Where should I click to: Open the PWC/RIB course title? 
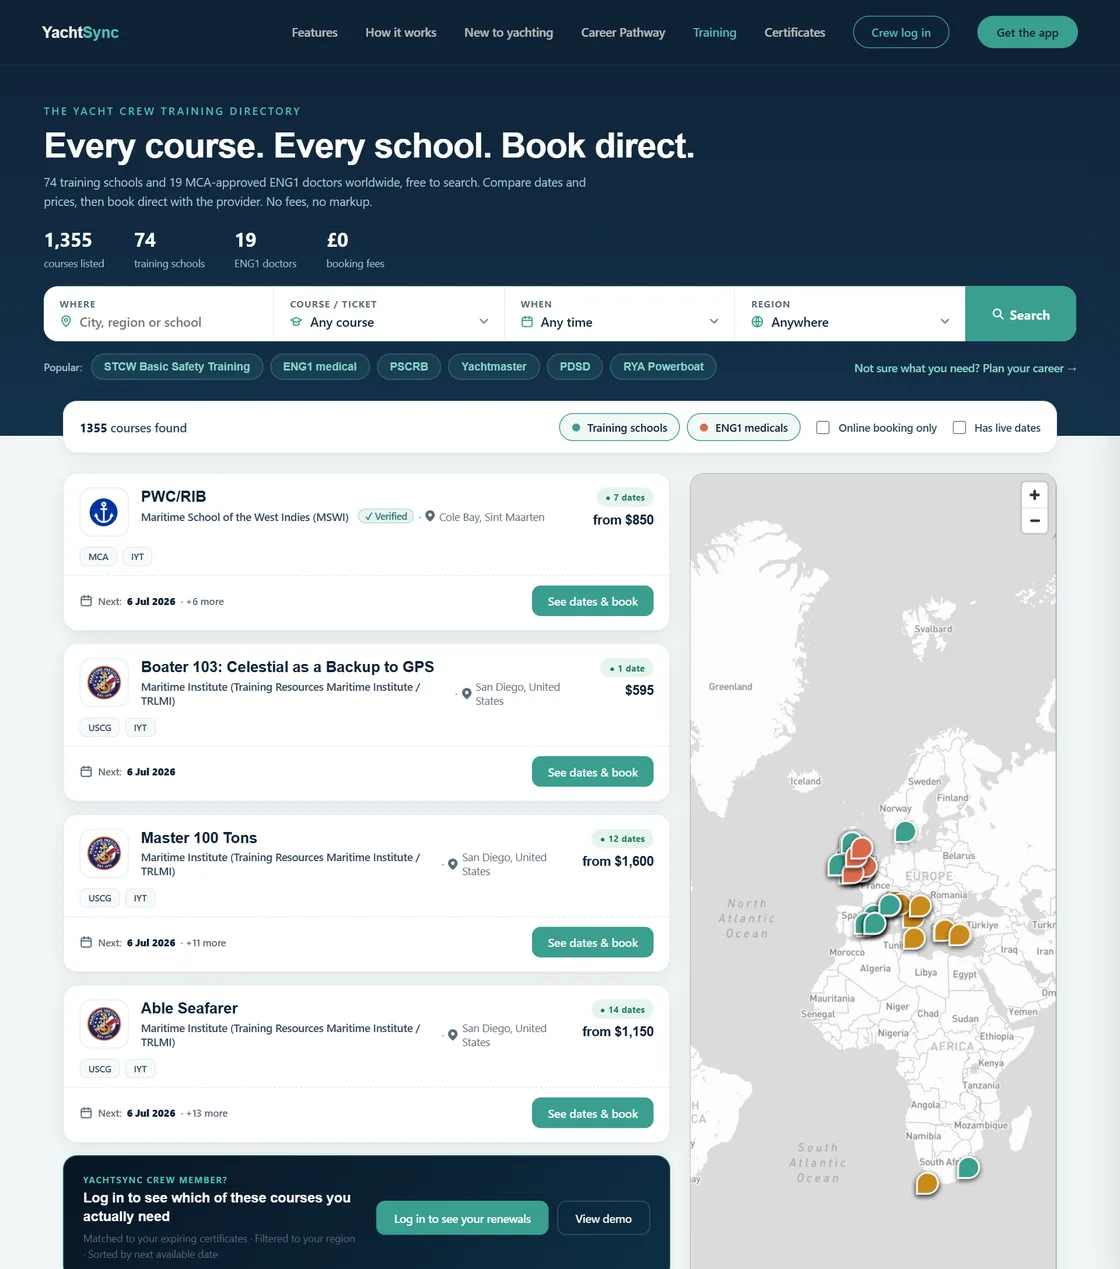[x=174, y=496]
